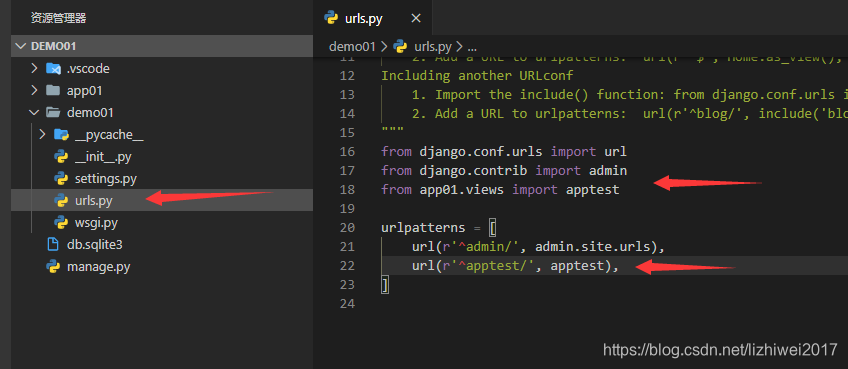Click the Python icon on urls.py tab
The width and height of the screenshot is (848, 369).
331,18
